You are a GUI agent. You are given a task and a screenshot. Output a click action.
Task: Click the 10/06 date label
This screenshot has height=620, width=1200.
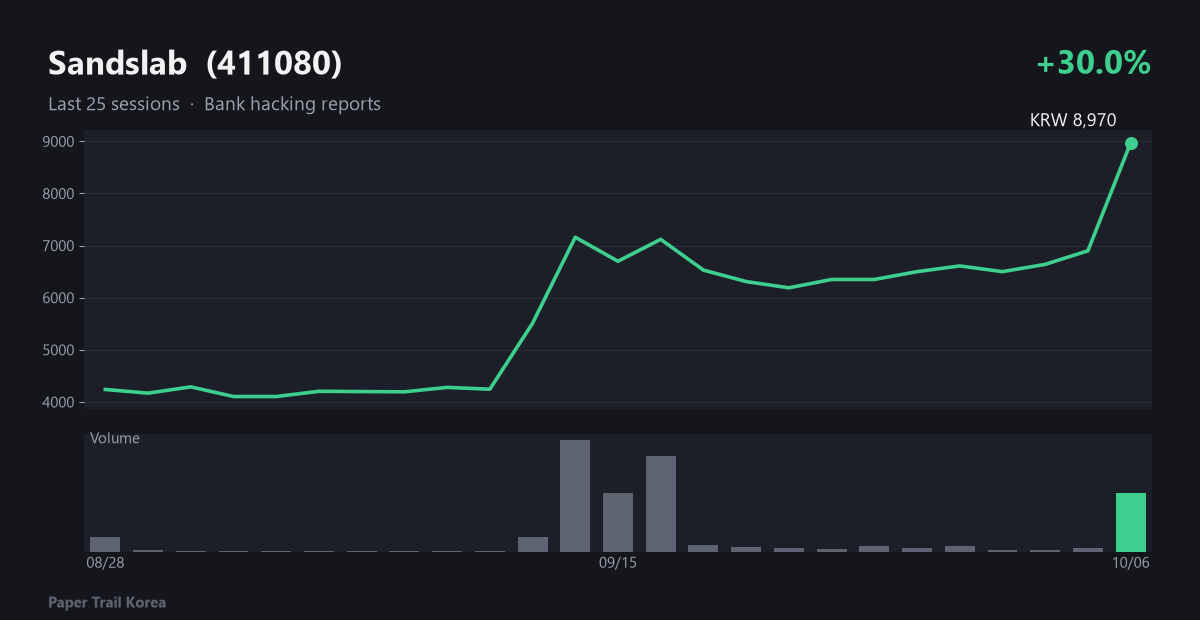(1131, 563)
